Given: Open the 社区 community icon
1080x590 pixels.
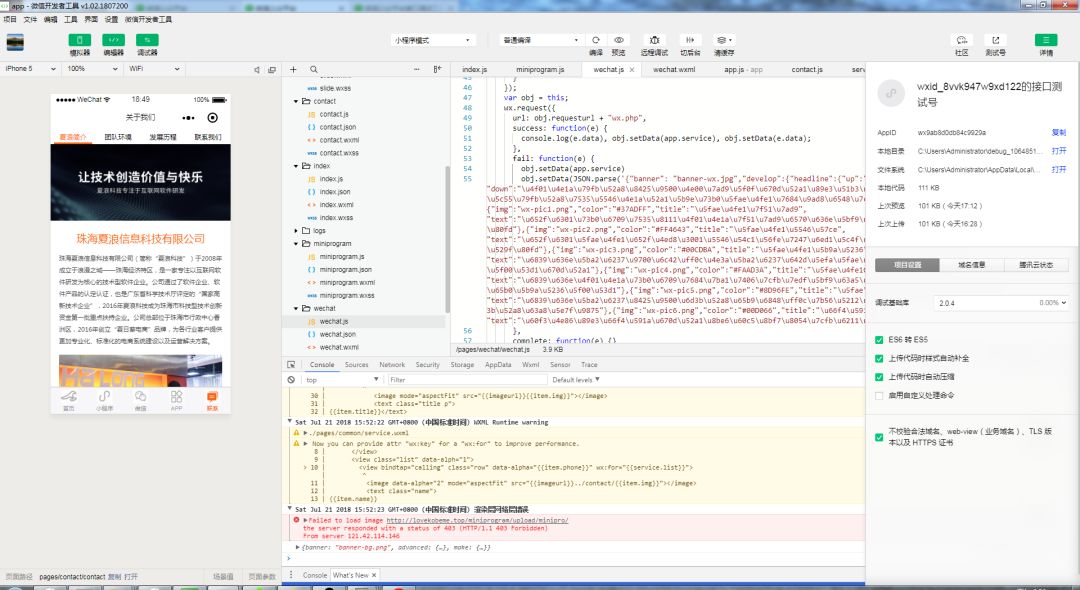Looking at the screenshot, I should coord(962,40).
